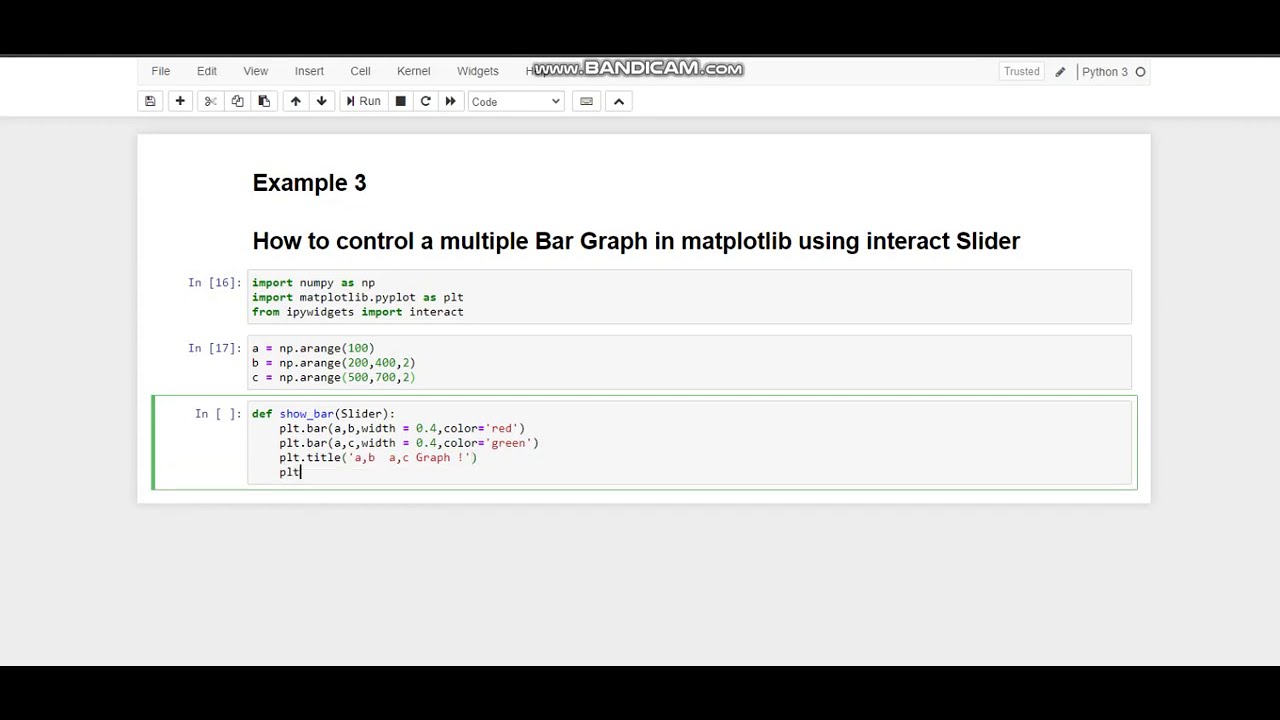Interrupt the kernel with stop icon

click(x=400, y=101)
